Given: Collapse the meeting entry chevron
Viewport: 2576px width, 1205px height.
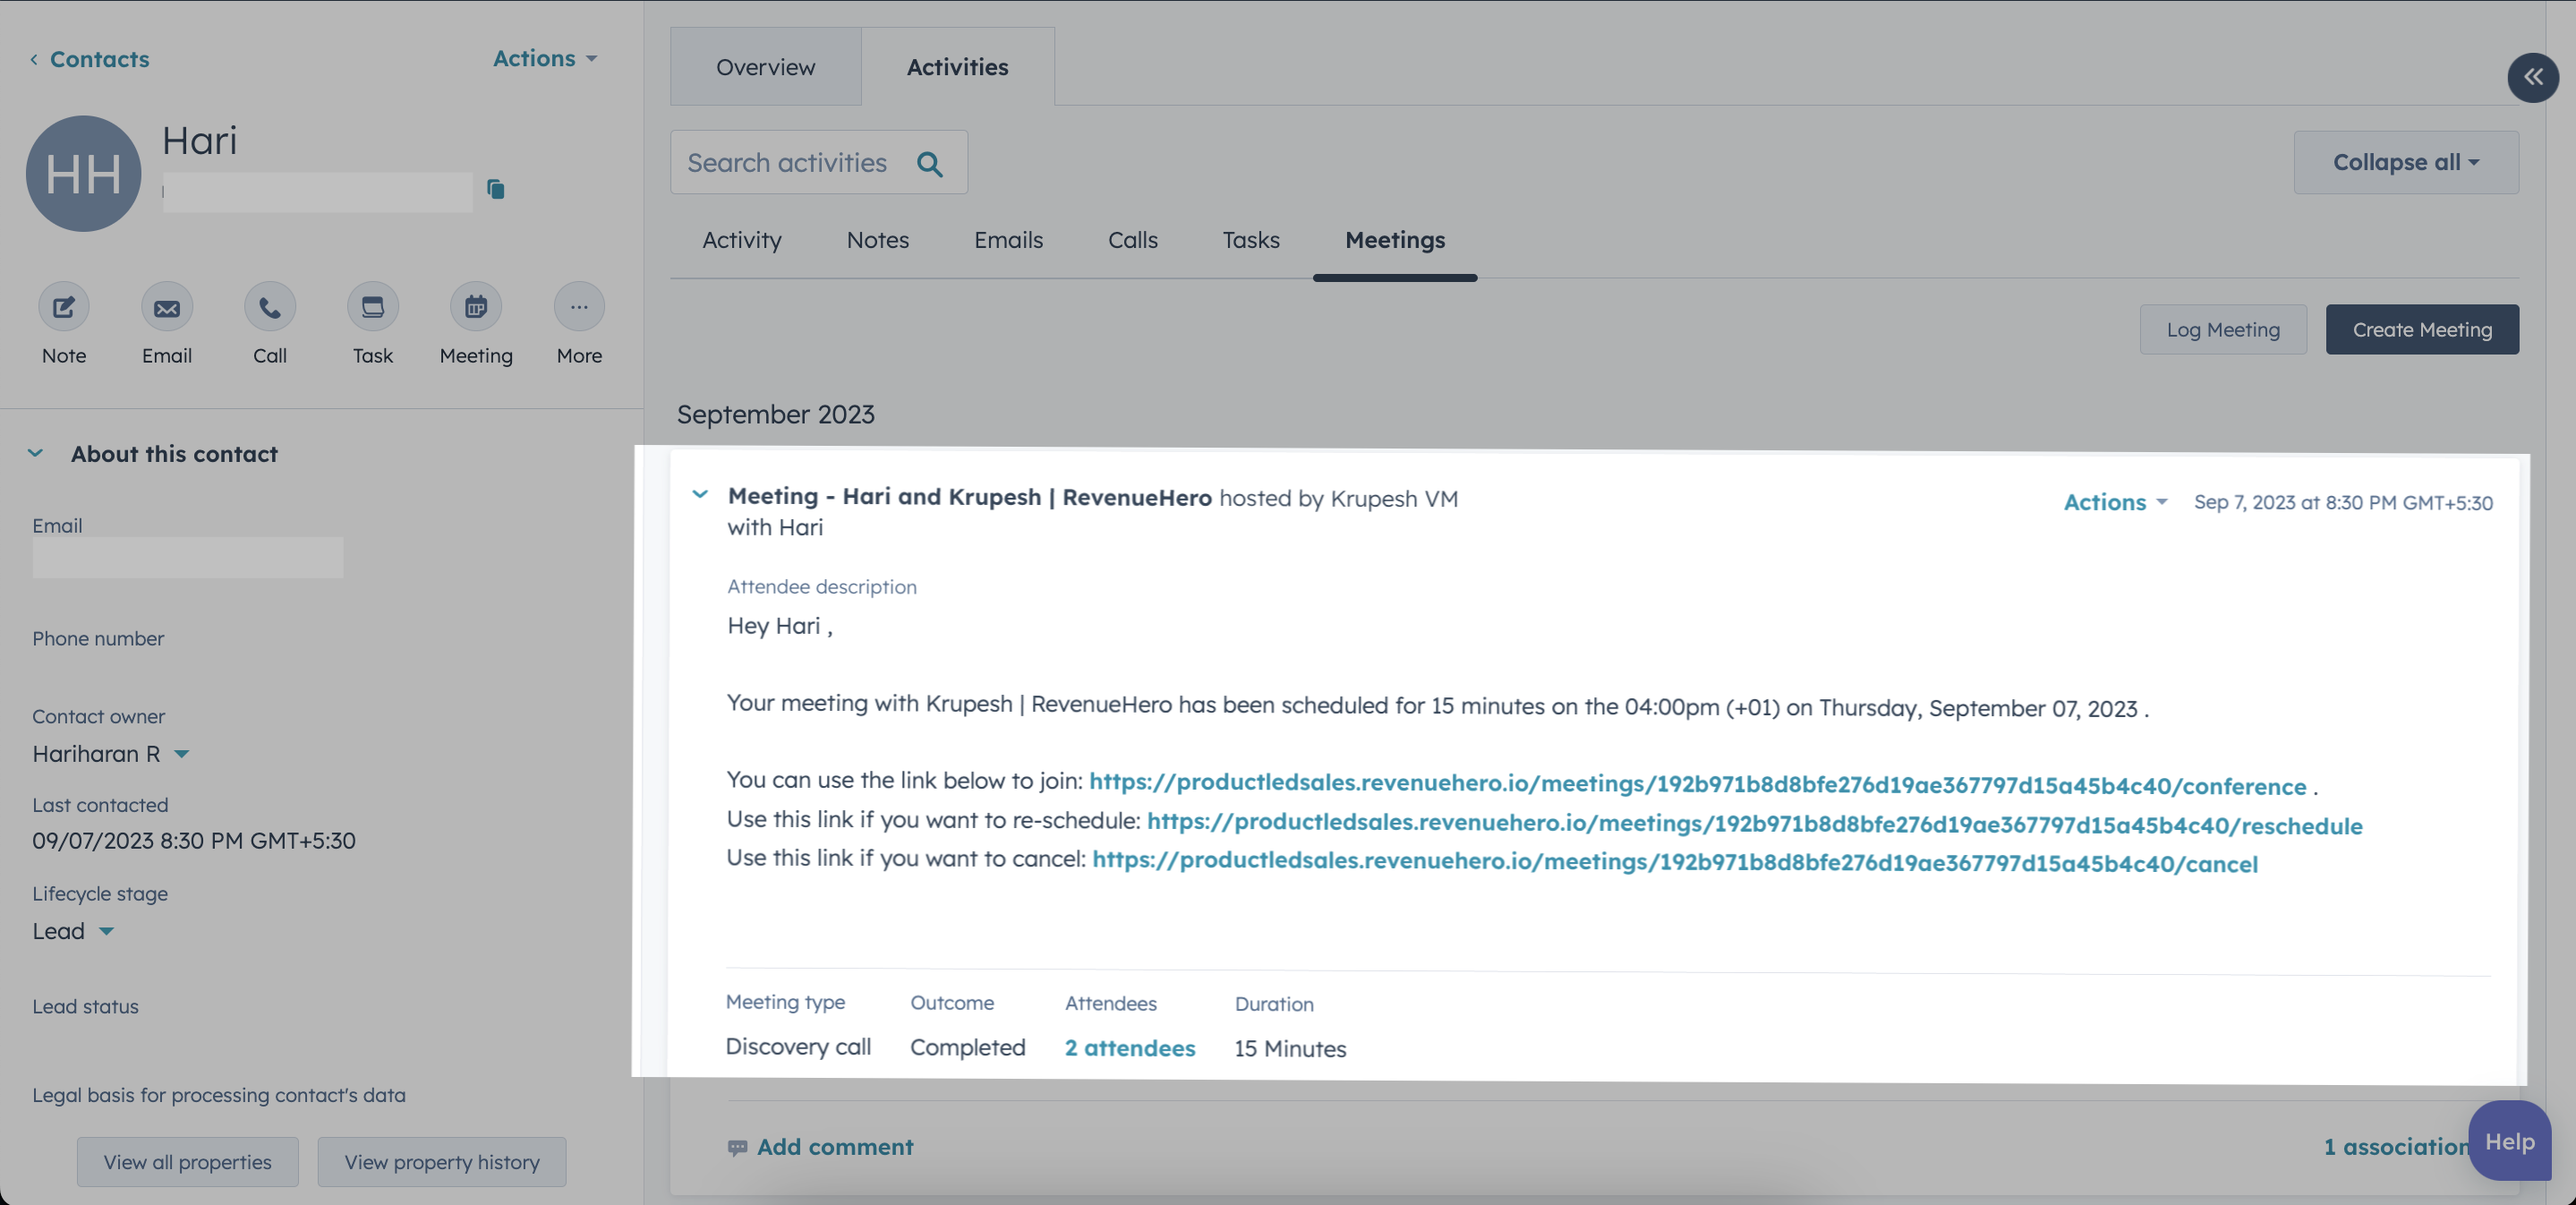Looking at the screenshot, I should click(x=700, y=495).
